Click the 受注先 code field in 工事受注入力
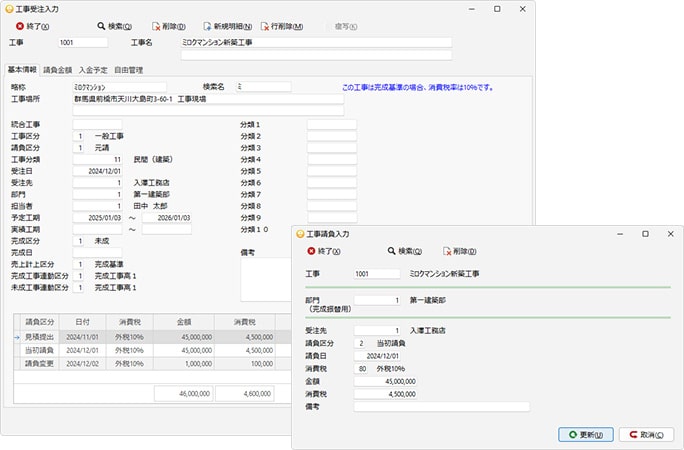 click(97, 183)
